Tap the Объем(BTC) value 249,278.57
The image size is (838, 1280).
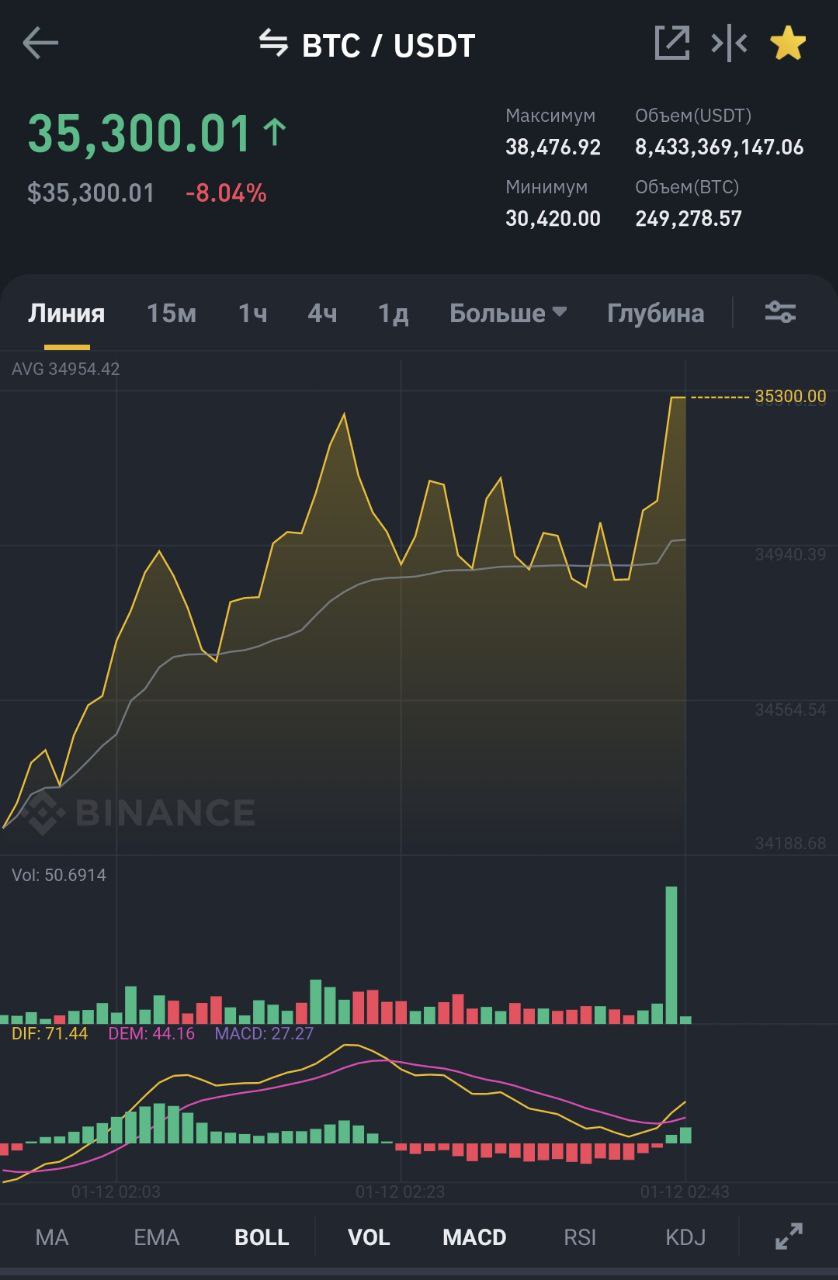coord(688,218)
